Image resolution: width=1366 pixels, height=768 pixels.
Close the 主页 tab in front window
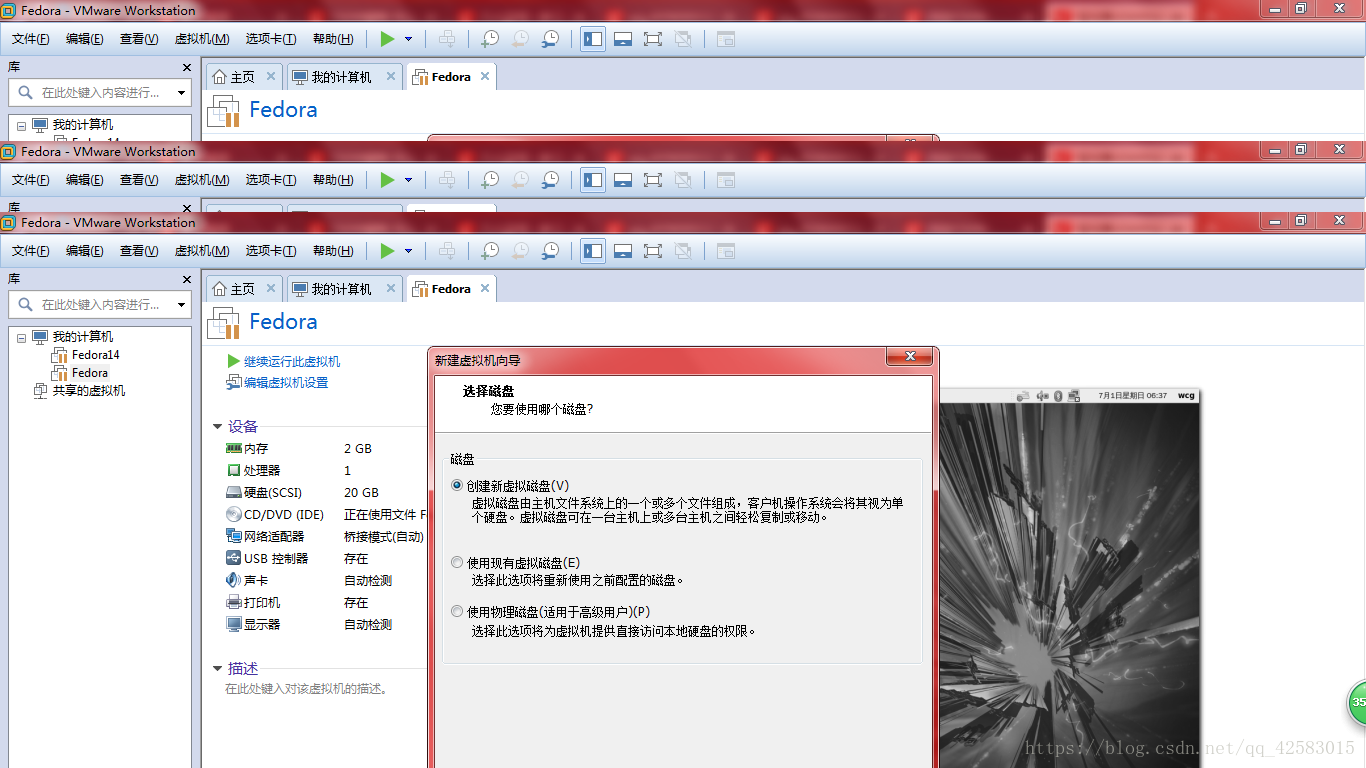pos(270,288)
